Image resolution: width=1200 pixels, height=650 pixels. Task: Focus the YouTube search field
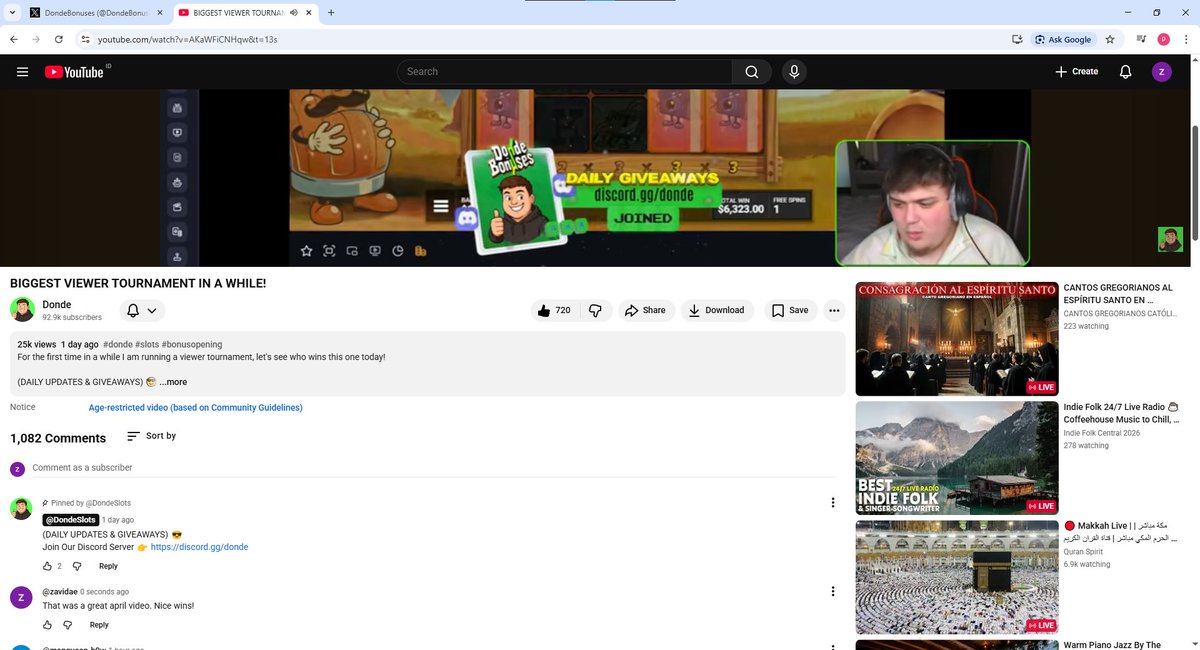(x=565, y=72)
